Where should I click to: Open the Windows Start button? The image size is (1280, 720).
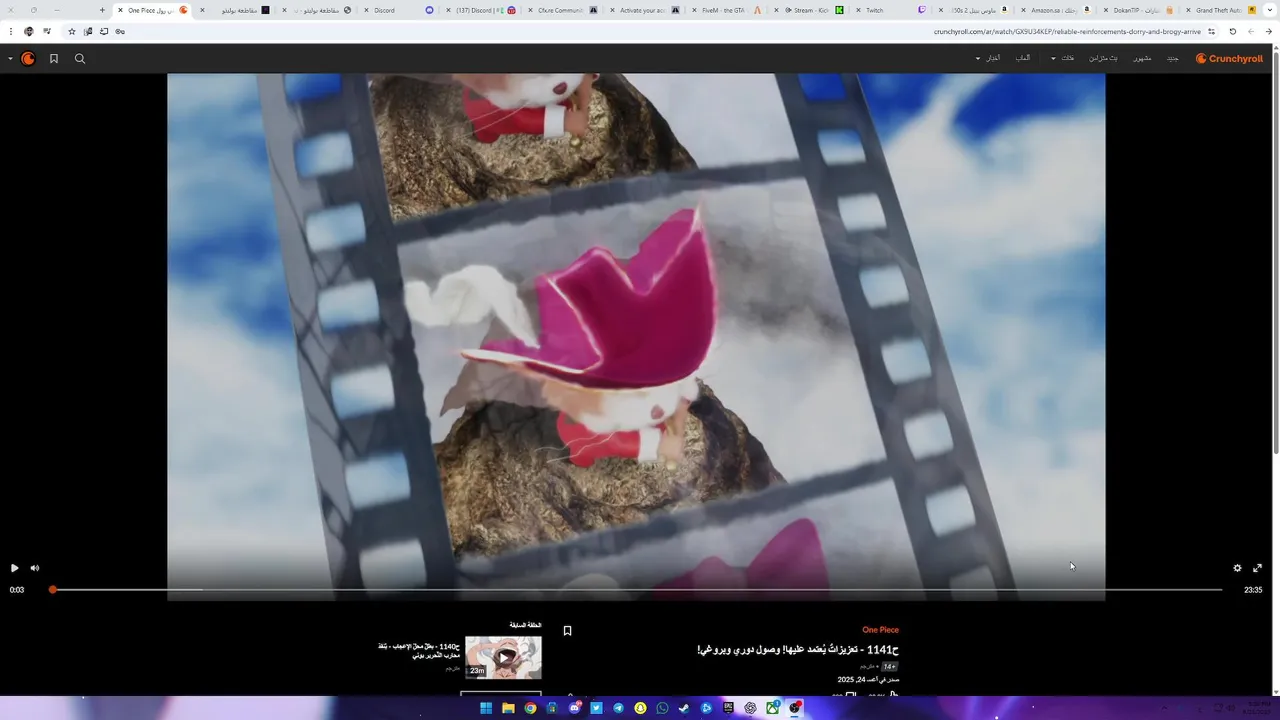(486, 708)
